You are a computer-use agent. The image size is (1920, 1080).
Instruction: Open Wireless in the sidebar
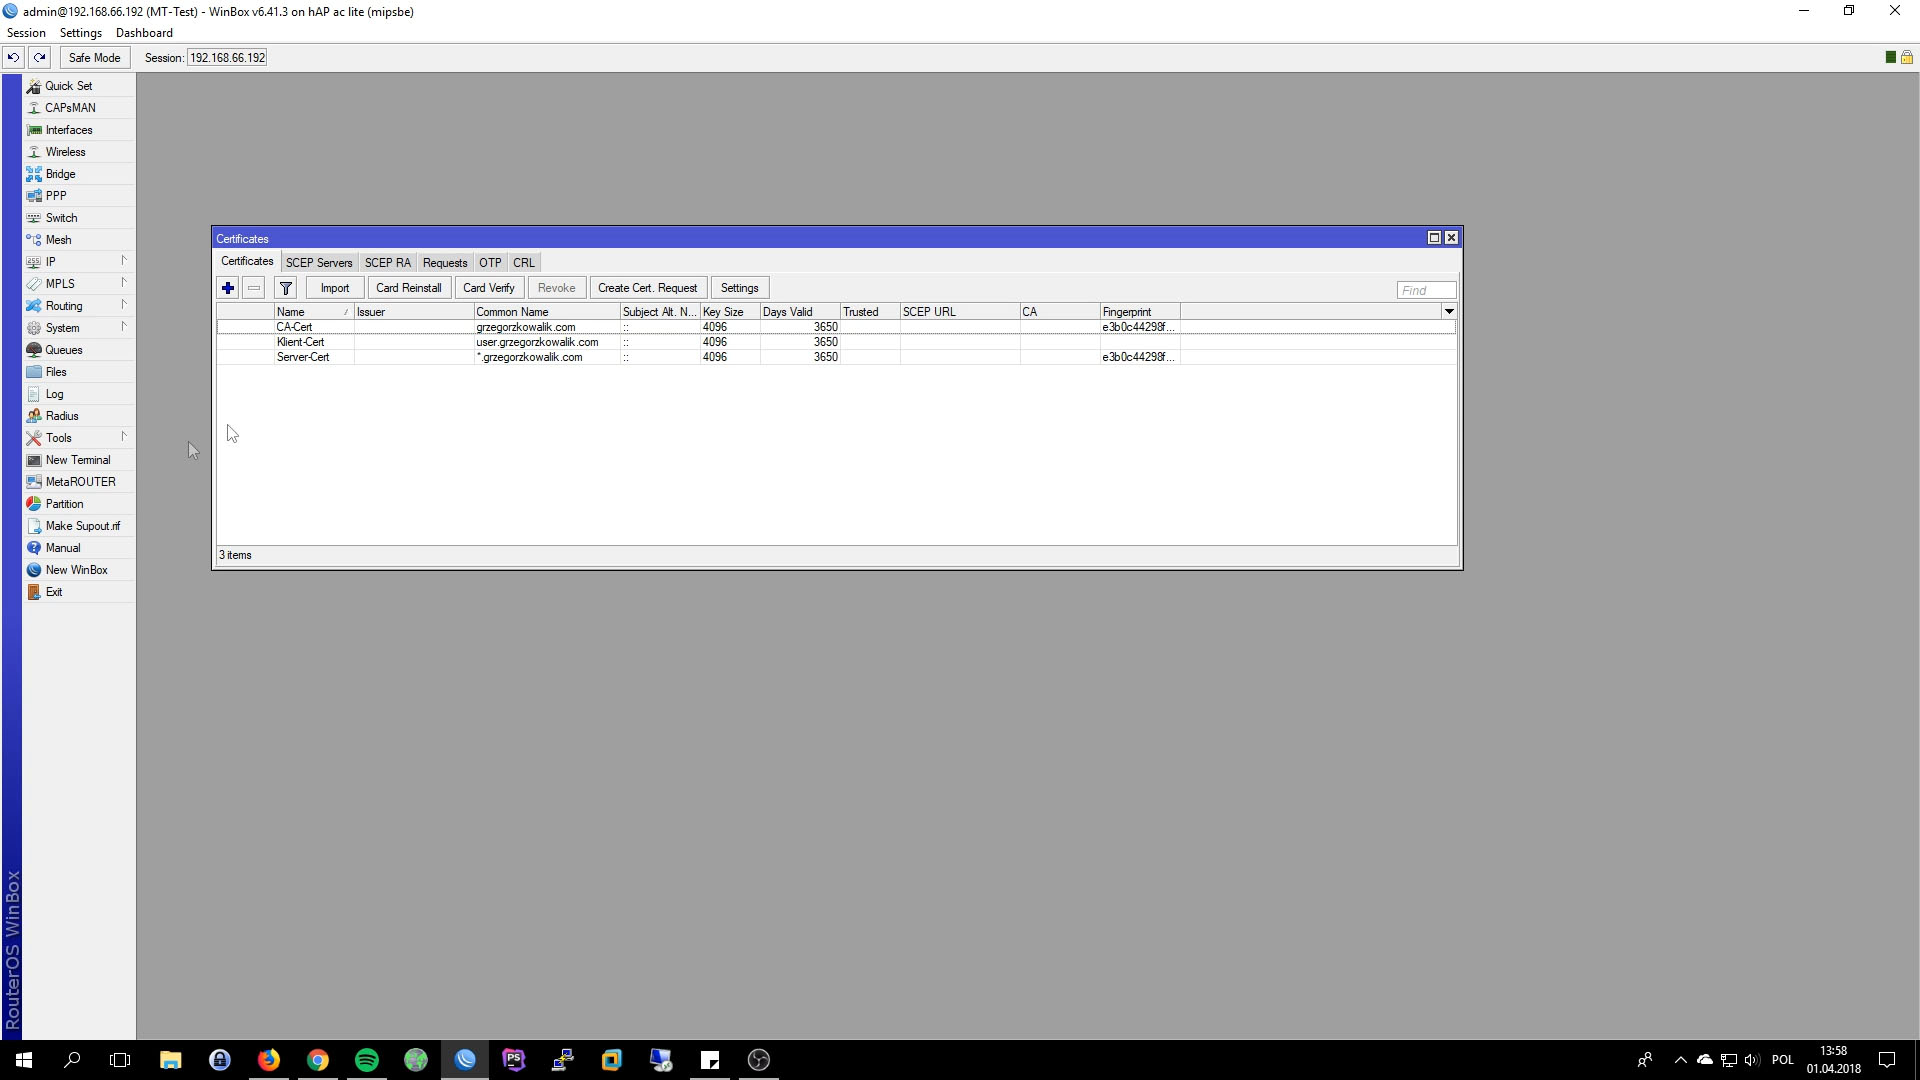[78, 152]
